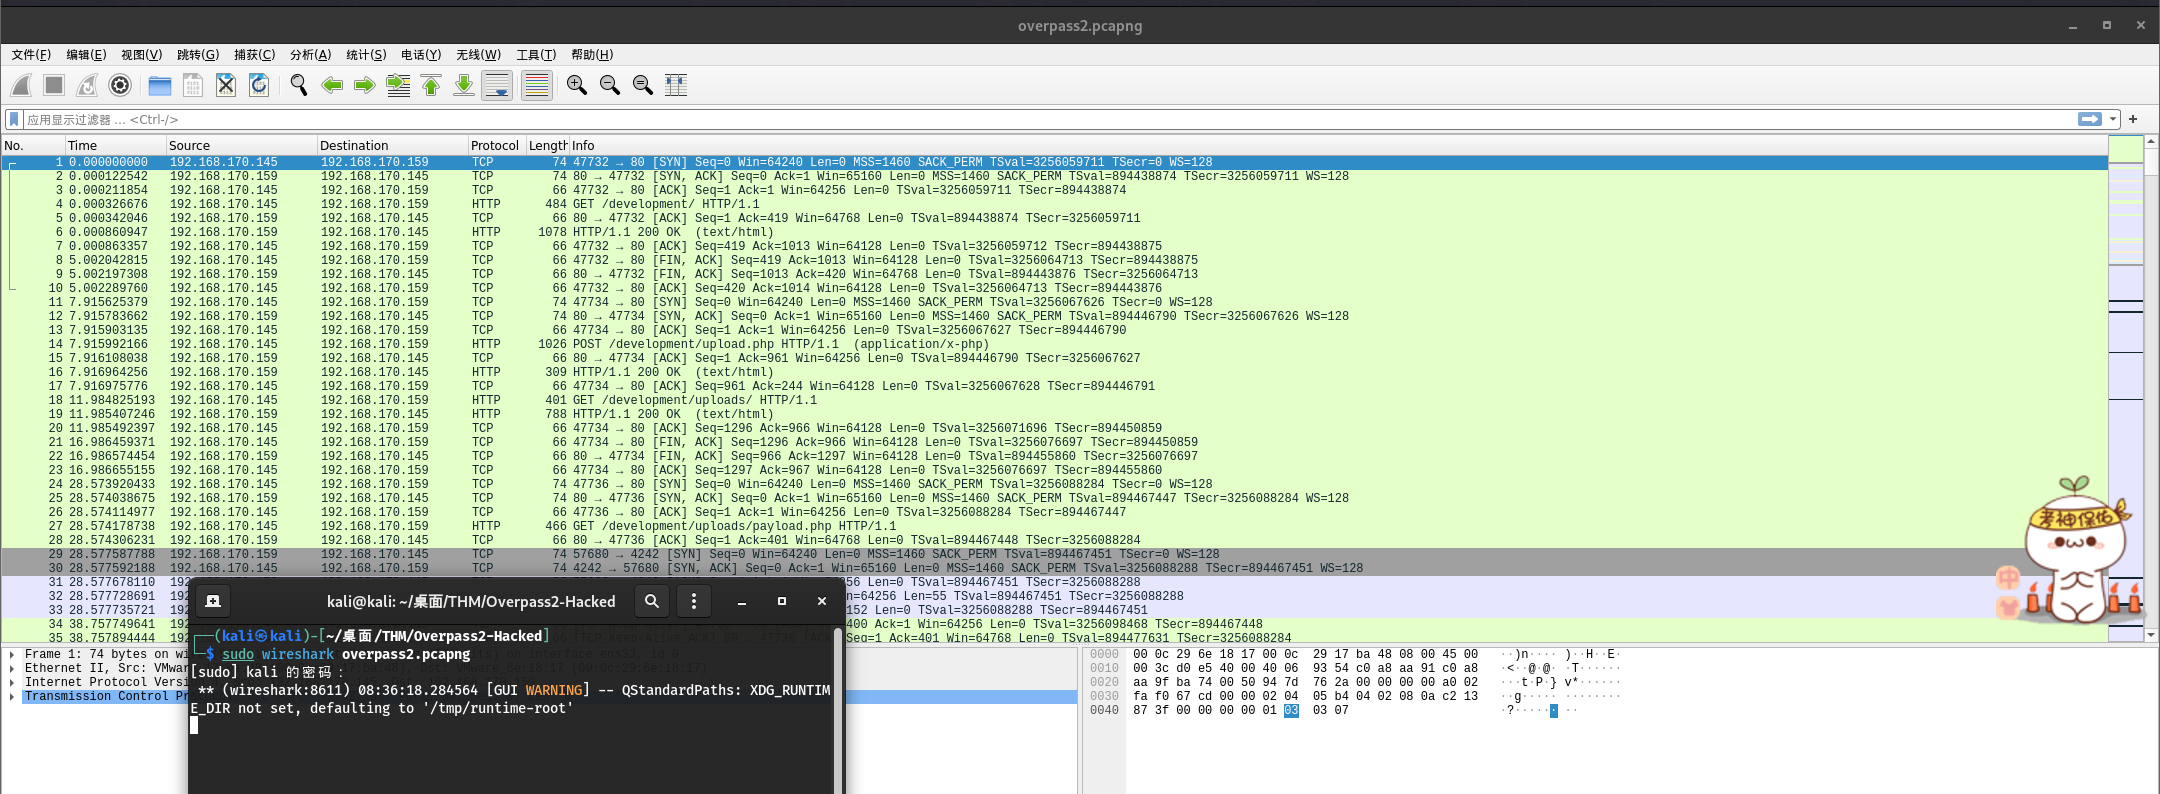
Task: Select packet 6 HTTP/1.1 200 OK row
Action: click(x=1055, y=232)
